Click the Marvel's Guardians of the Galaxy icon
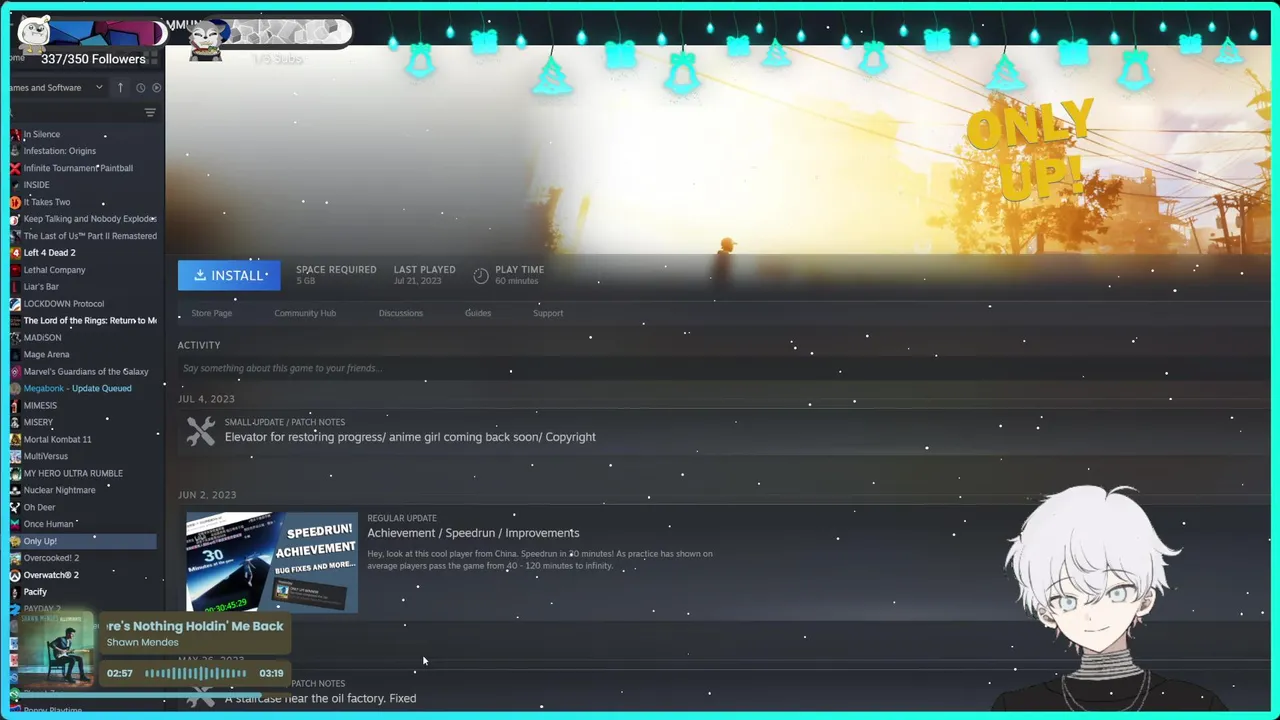Screen dimensions: 1280x720 pos(15,371)
